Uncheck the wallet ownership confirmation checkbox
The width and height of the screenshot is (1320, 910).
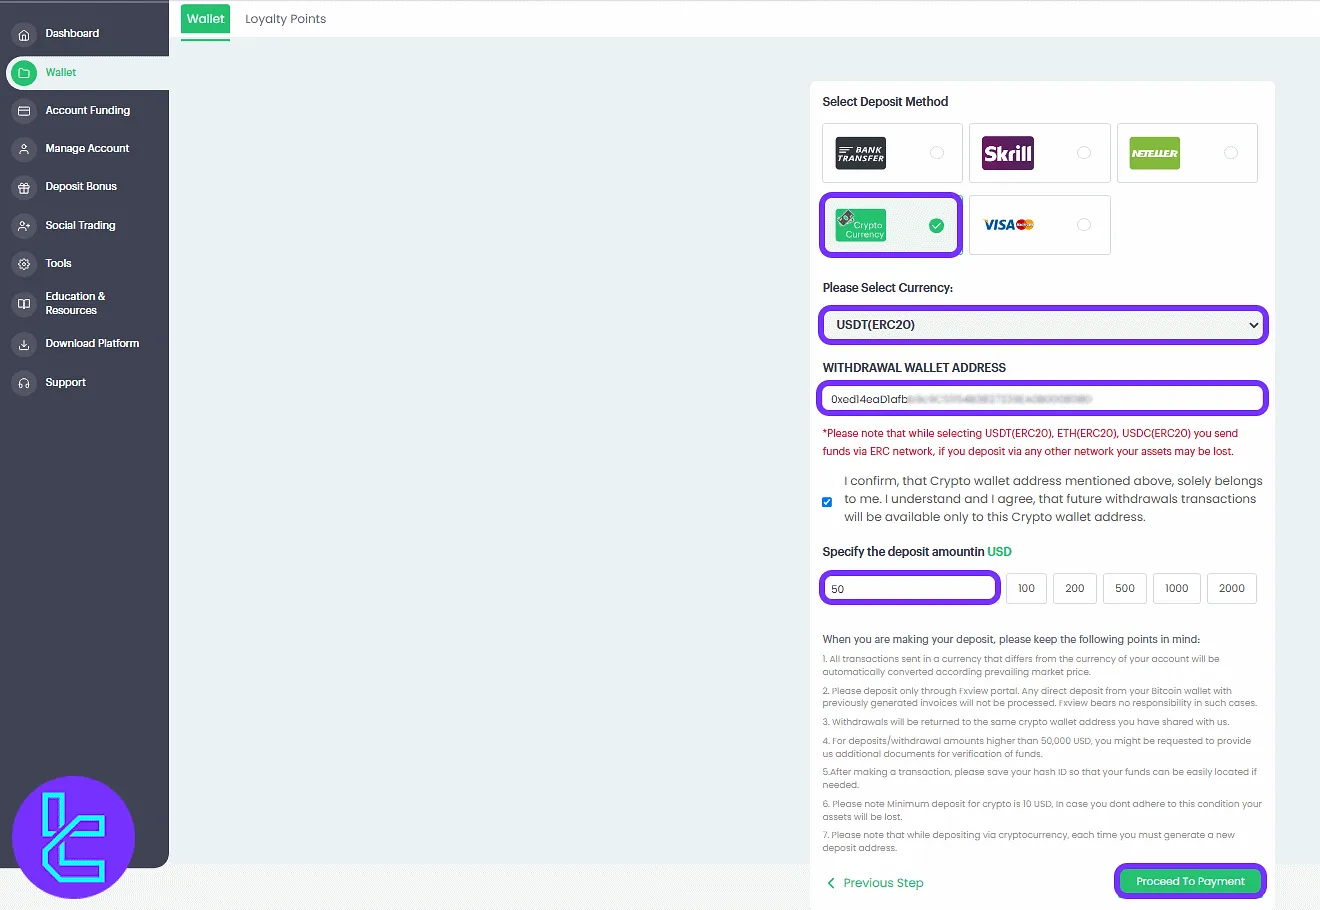point(827,502)
